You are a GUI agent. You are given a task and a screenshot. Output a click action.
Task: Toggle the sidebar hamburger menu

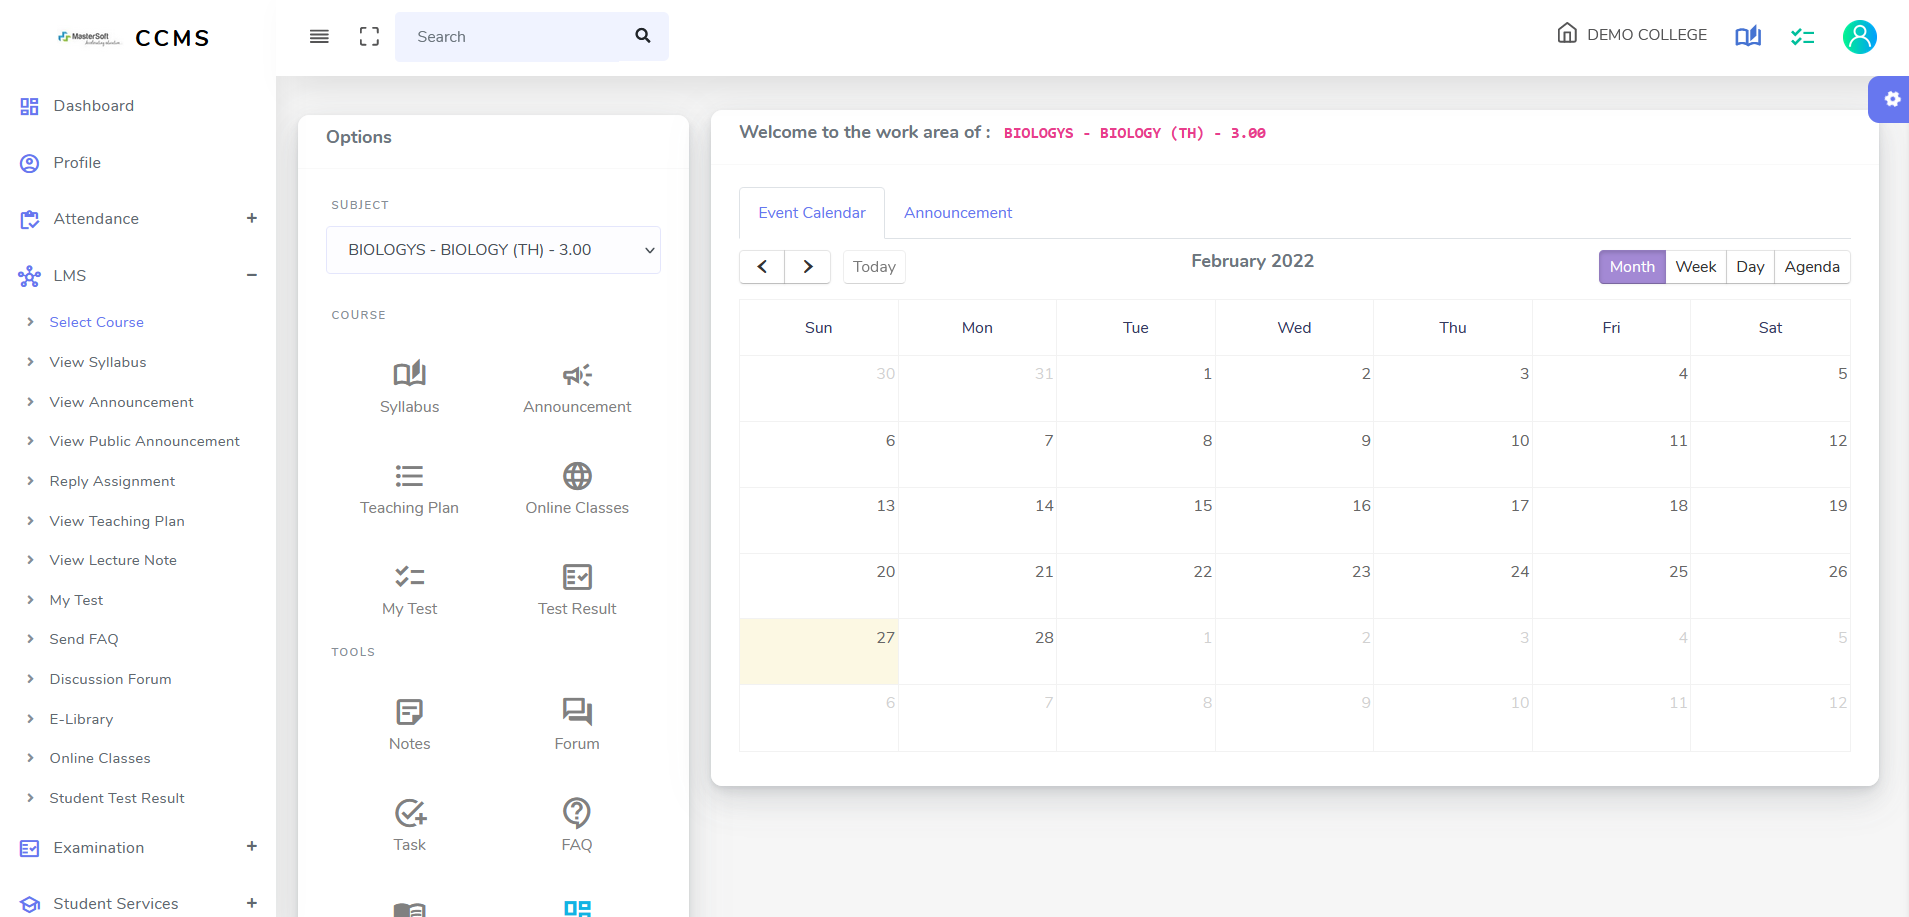[x=319, y=37]
